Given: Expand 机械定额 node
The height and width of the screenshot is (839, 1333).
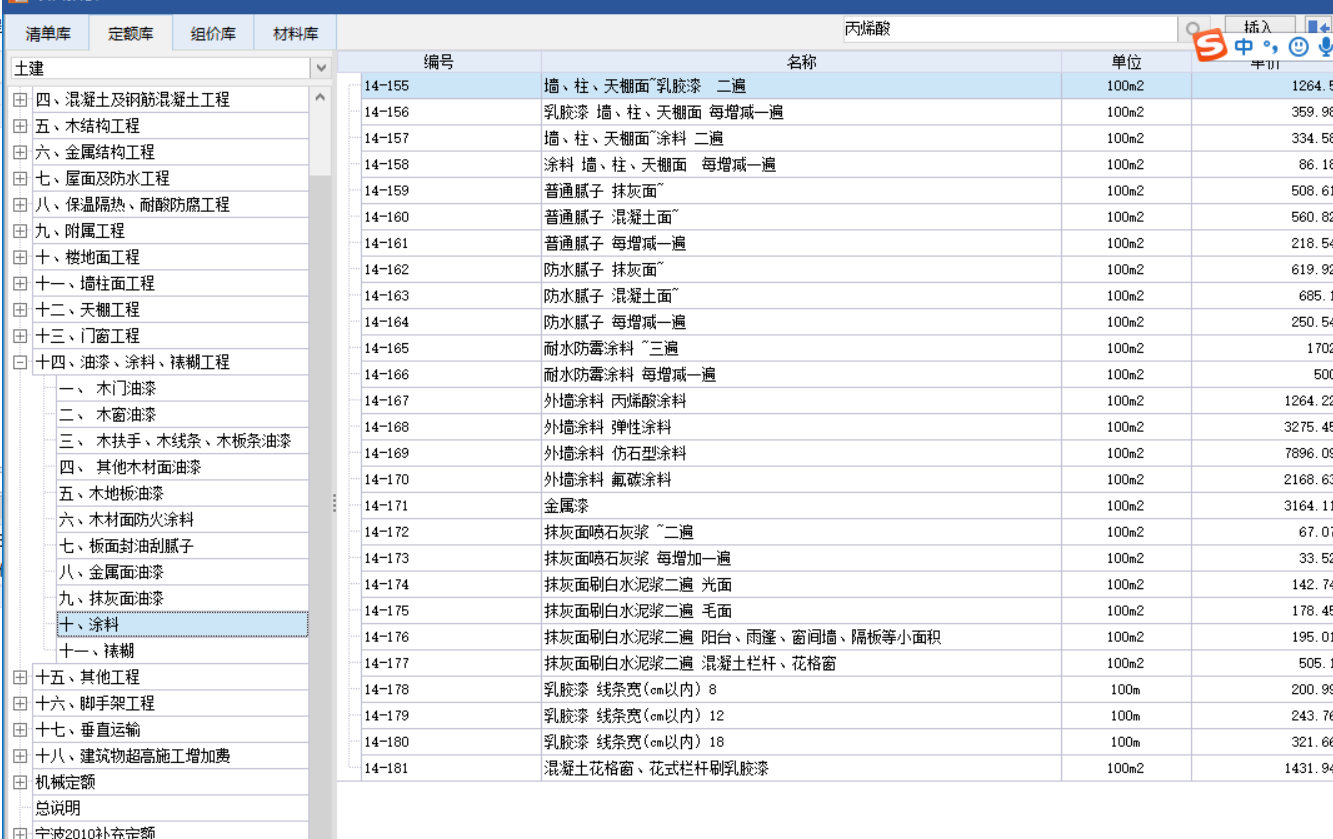Looking at the screenshot, I should click(x=20, y=782).
